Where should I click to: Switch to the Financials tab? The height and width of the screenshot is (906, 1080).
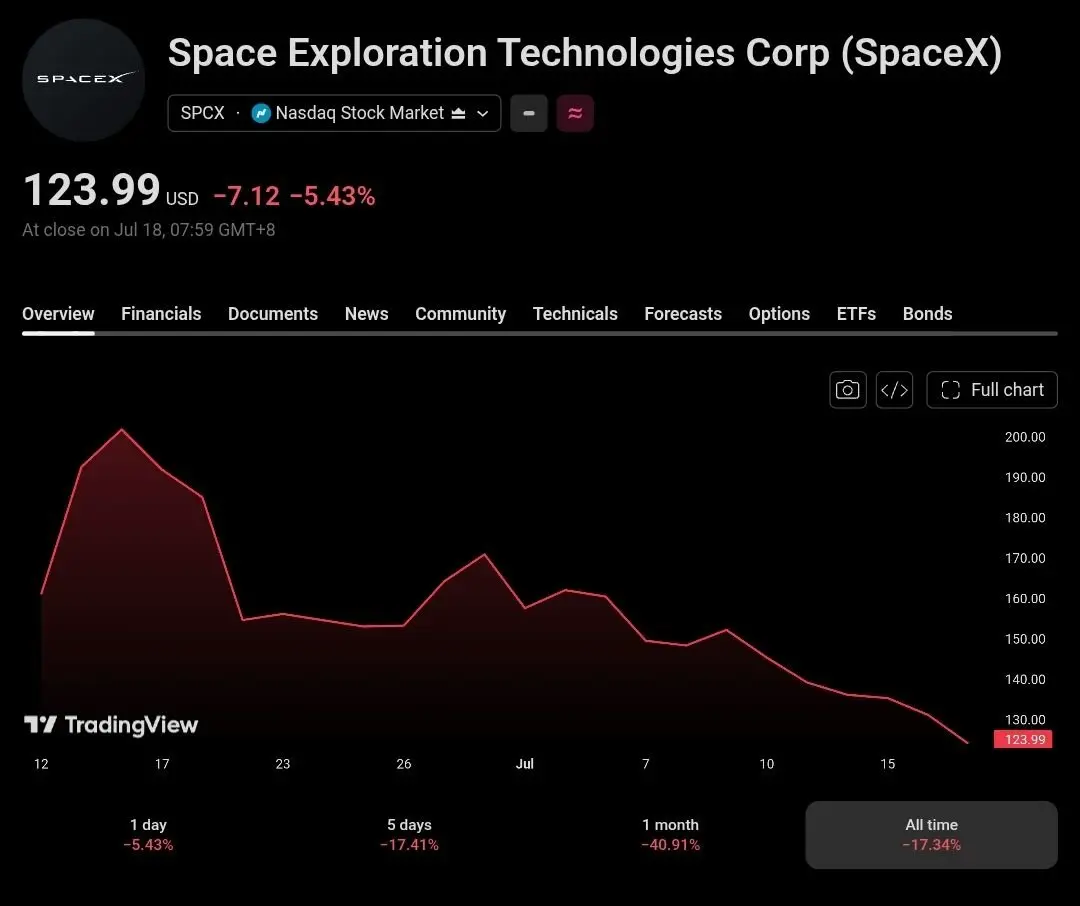tap(161, 313)
